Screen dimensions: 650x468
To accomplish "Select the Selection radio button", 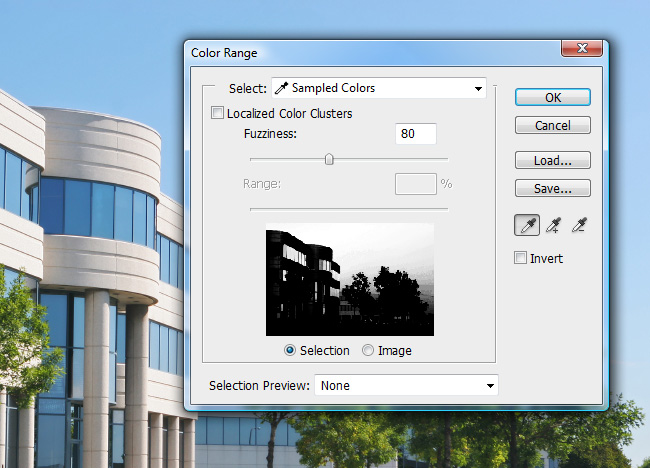I will pyautogui.click(x=290, y=350).
